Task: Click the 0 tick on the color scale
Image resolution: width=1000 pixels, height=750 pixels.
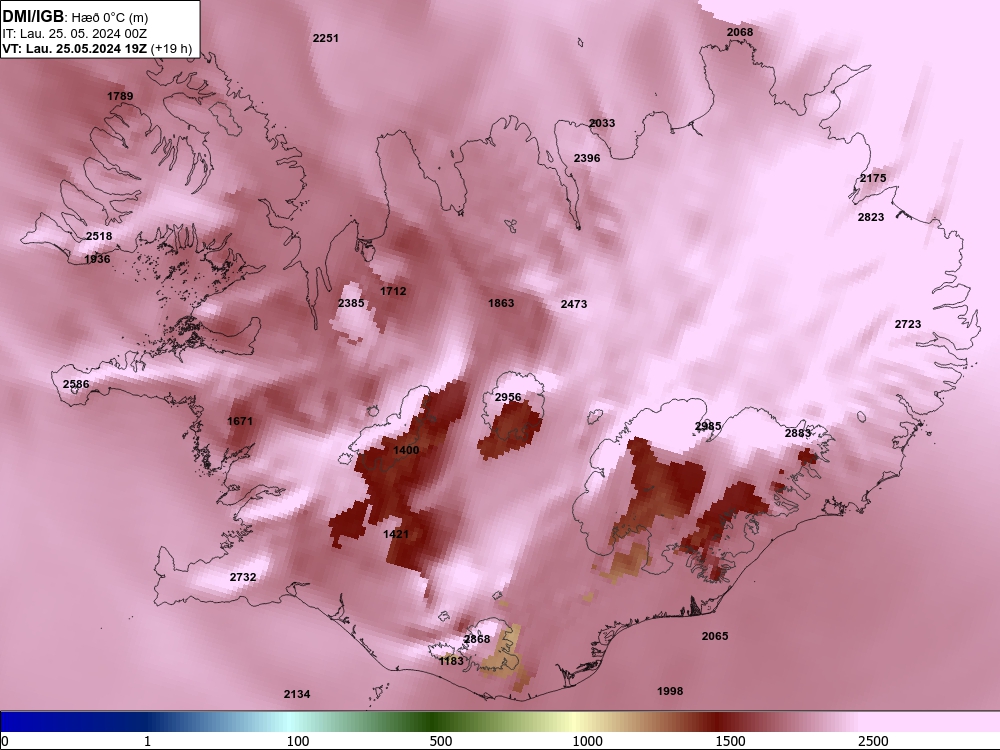Action: coord(5,741)
